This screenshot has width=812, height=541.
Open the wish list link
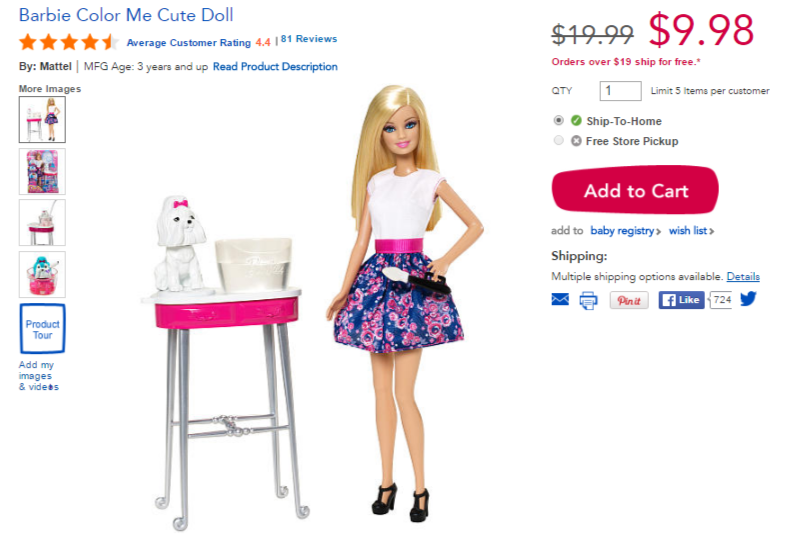coord(691,231)
